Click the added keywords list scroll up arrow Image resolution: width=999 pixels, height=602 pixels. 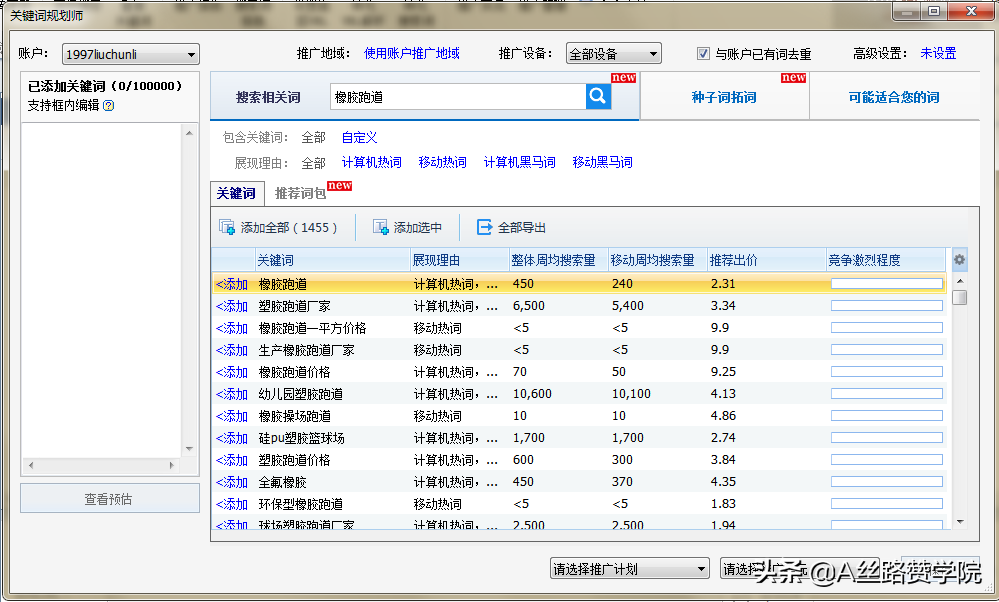[x=189, y=133]
